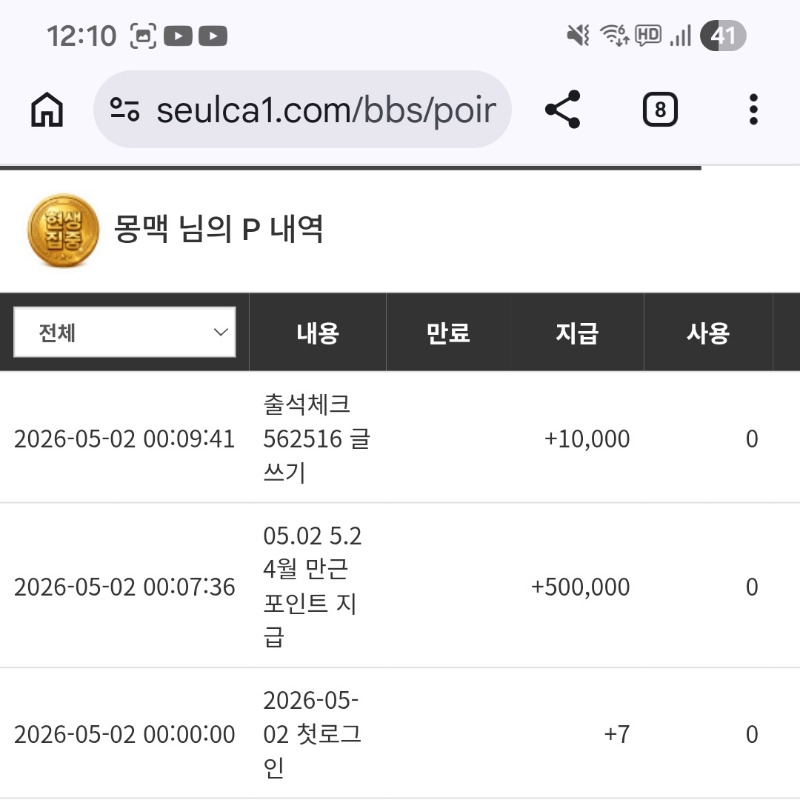Tap the muted sound status icon

[578, 36]
